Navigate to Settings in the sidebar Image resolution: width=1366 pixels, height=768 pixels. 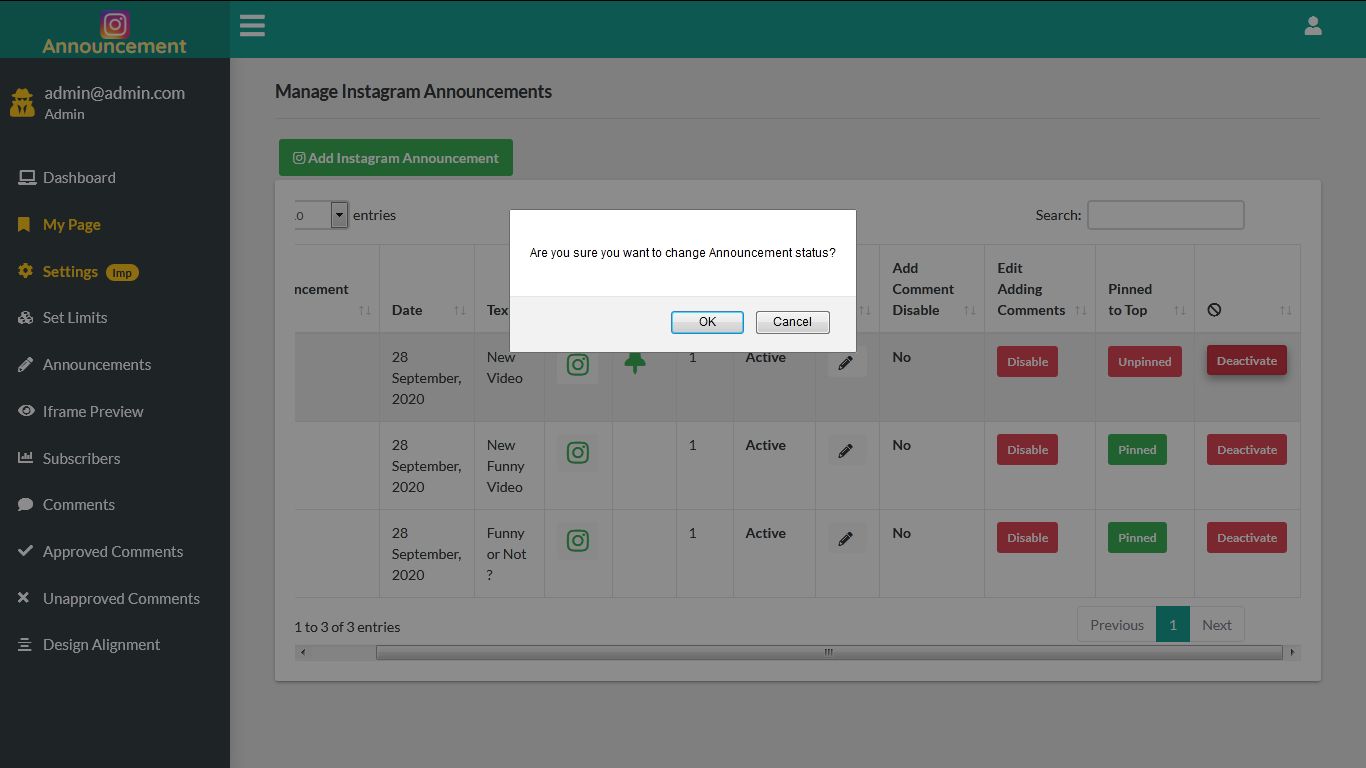click(x=70, y=271)
